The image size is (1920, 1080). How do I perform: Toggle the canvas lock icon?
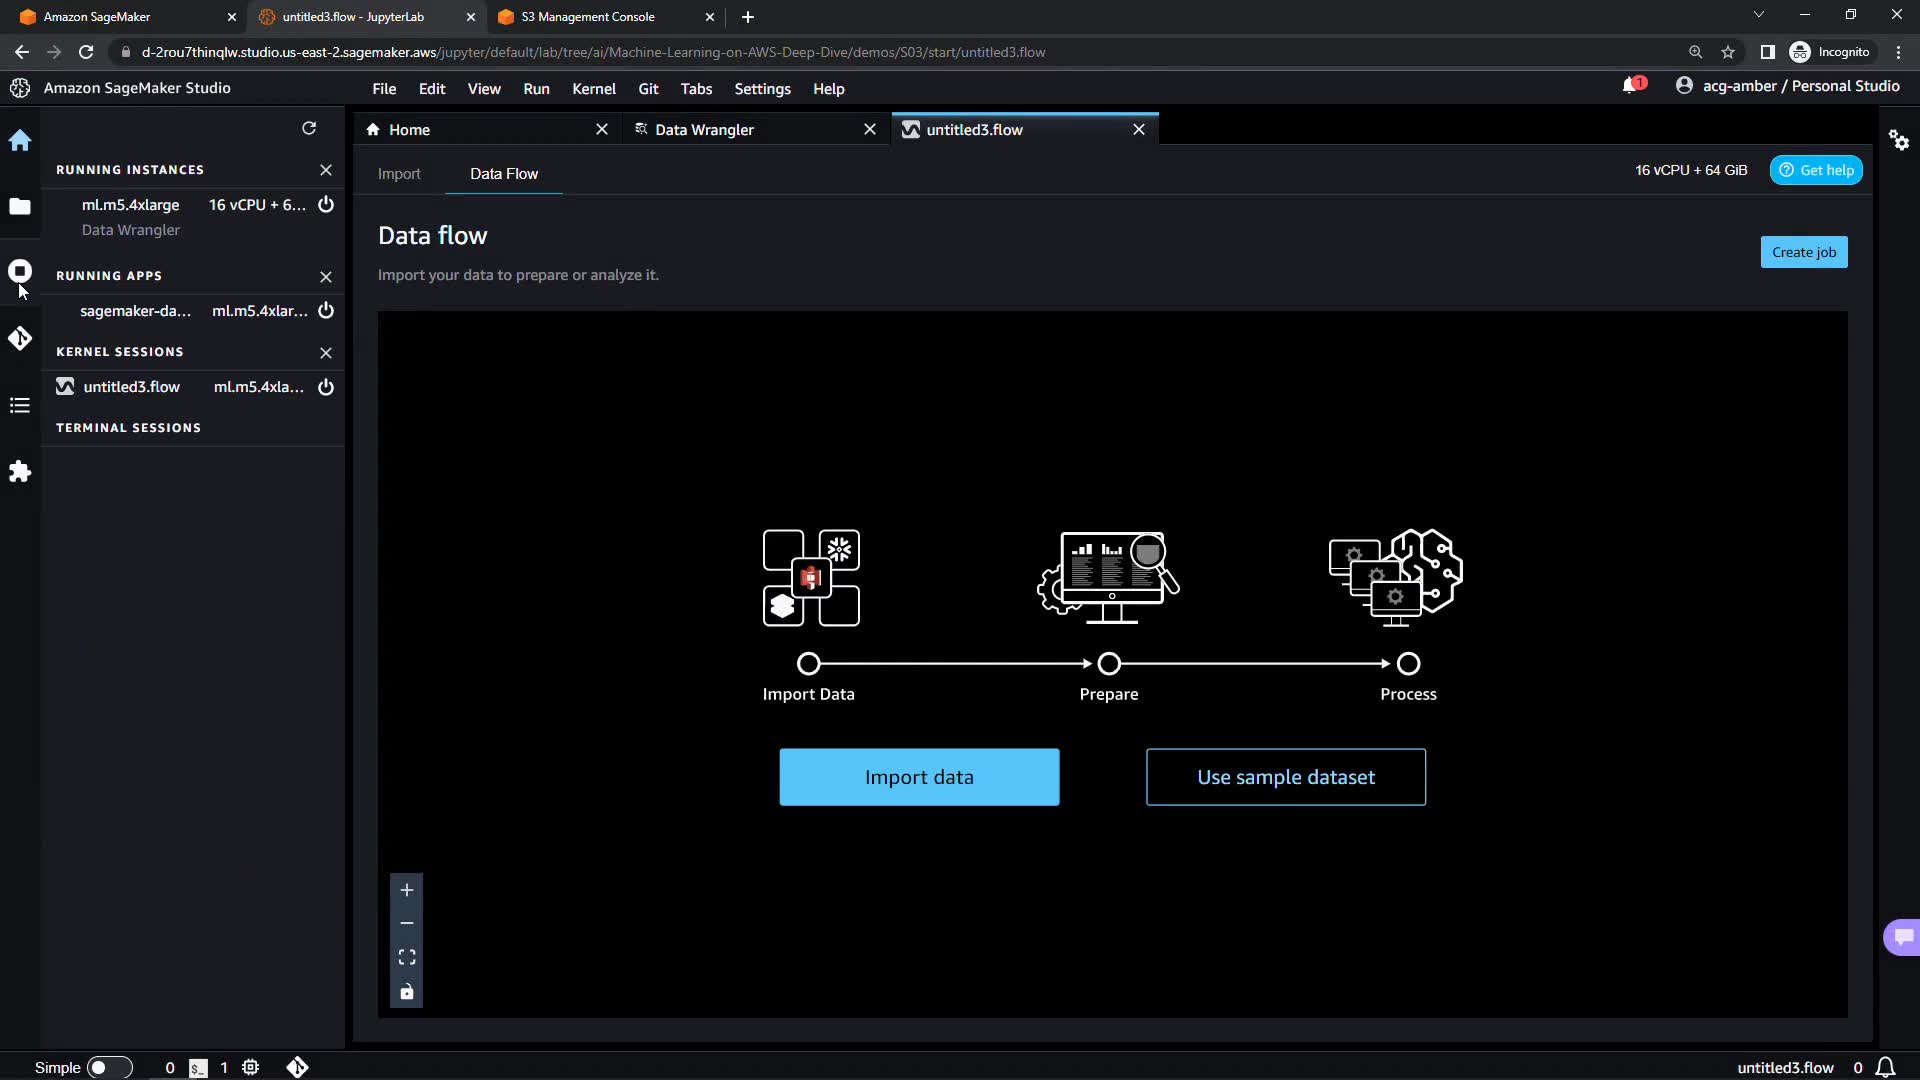pos(407,992)
